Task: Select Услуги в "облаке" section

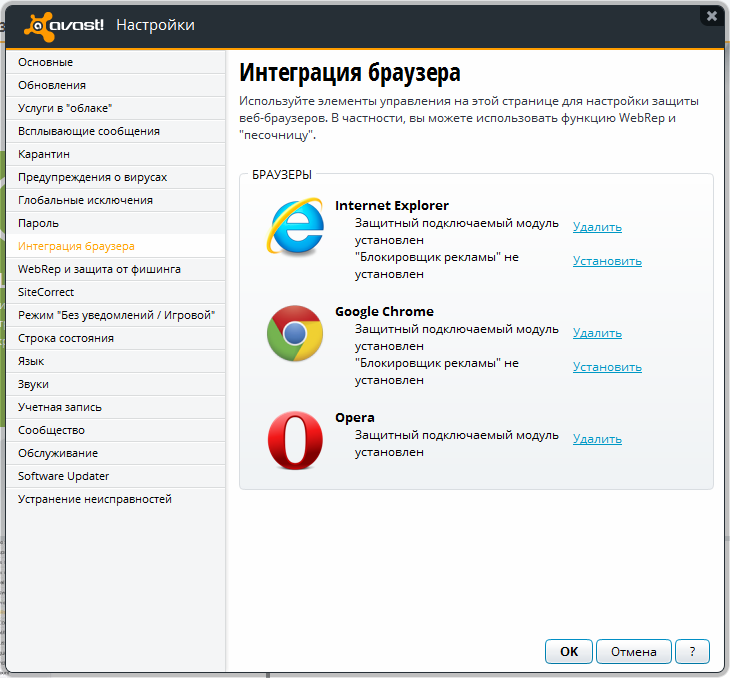Action: click(x=116, y=108)
